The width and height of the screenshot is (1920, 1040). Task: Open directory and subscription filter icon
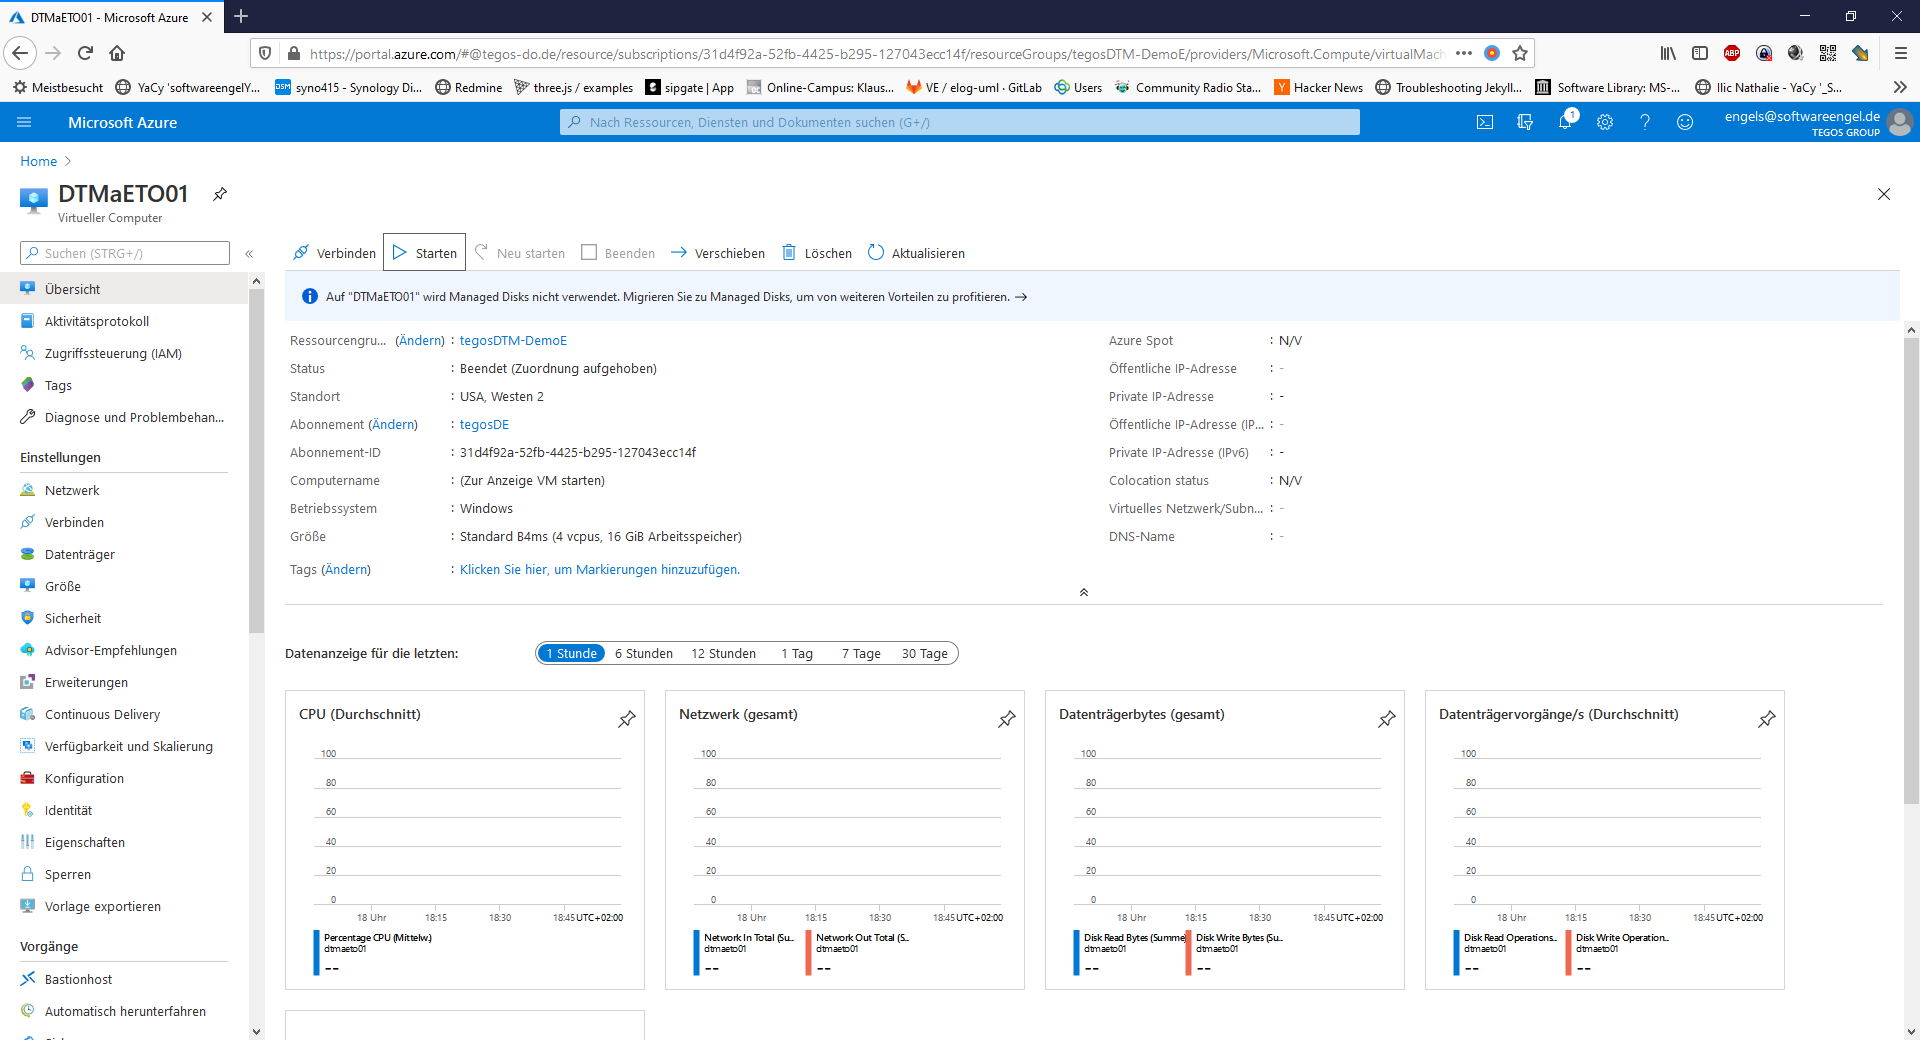[x=1525, y=122]
